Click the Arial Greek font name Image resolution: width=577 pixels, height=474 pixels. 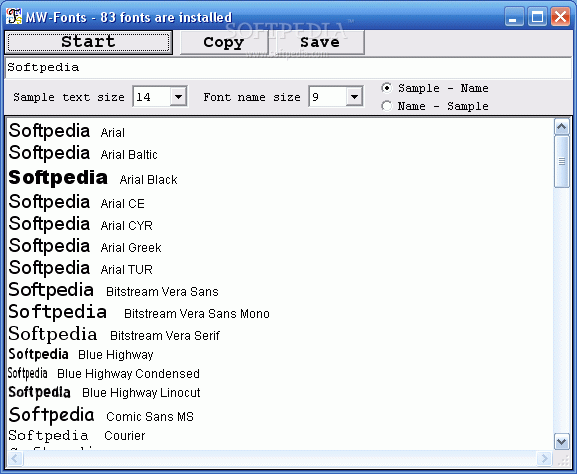coord(131,247)
